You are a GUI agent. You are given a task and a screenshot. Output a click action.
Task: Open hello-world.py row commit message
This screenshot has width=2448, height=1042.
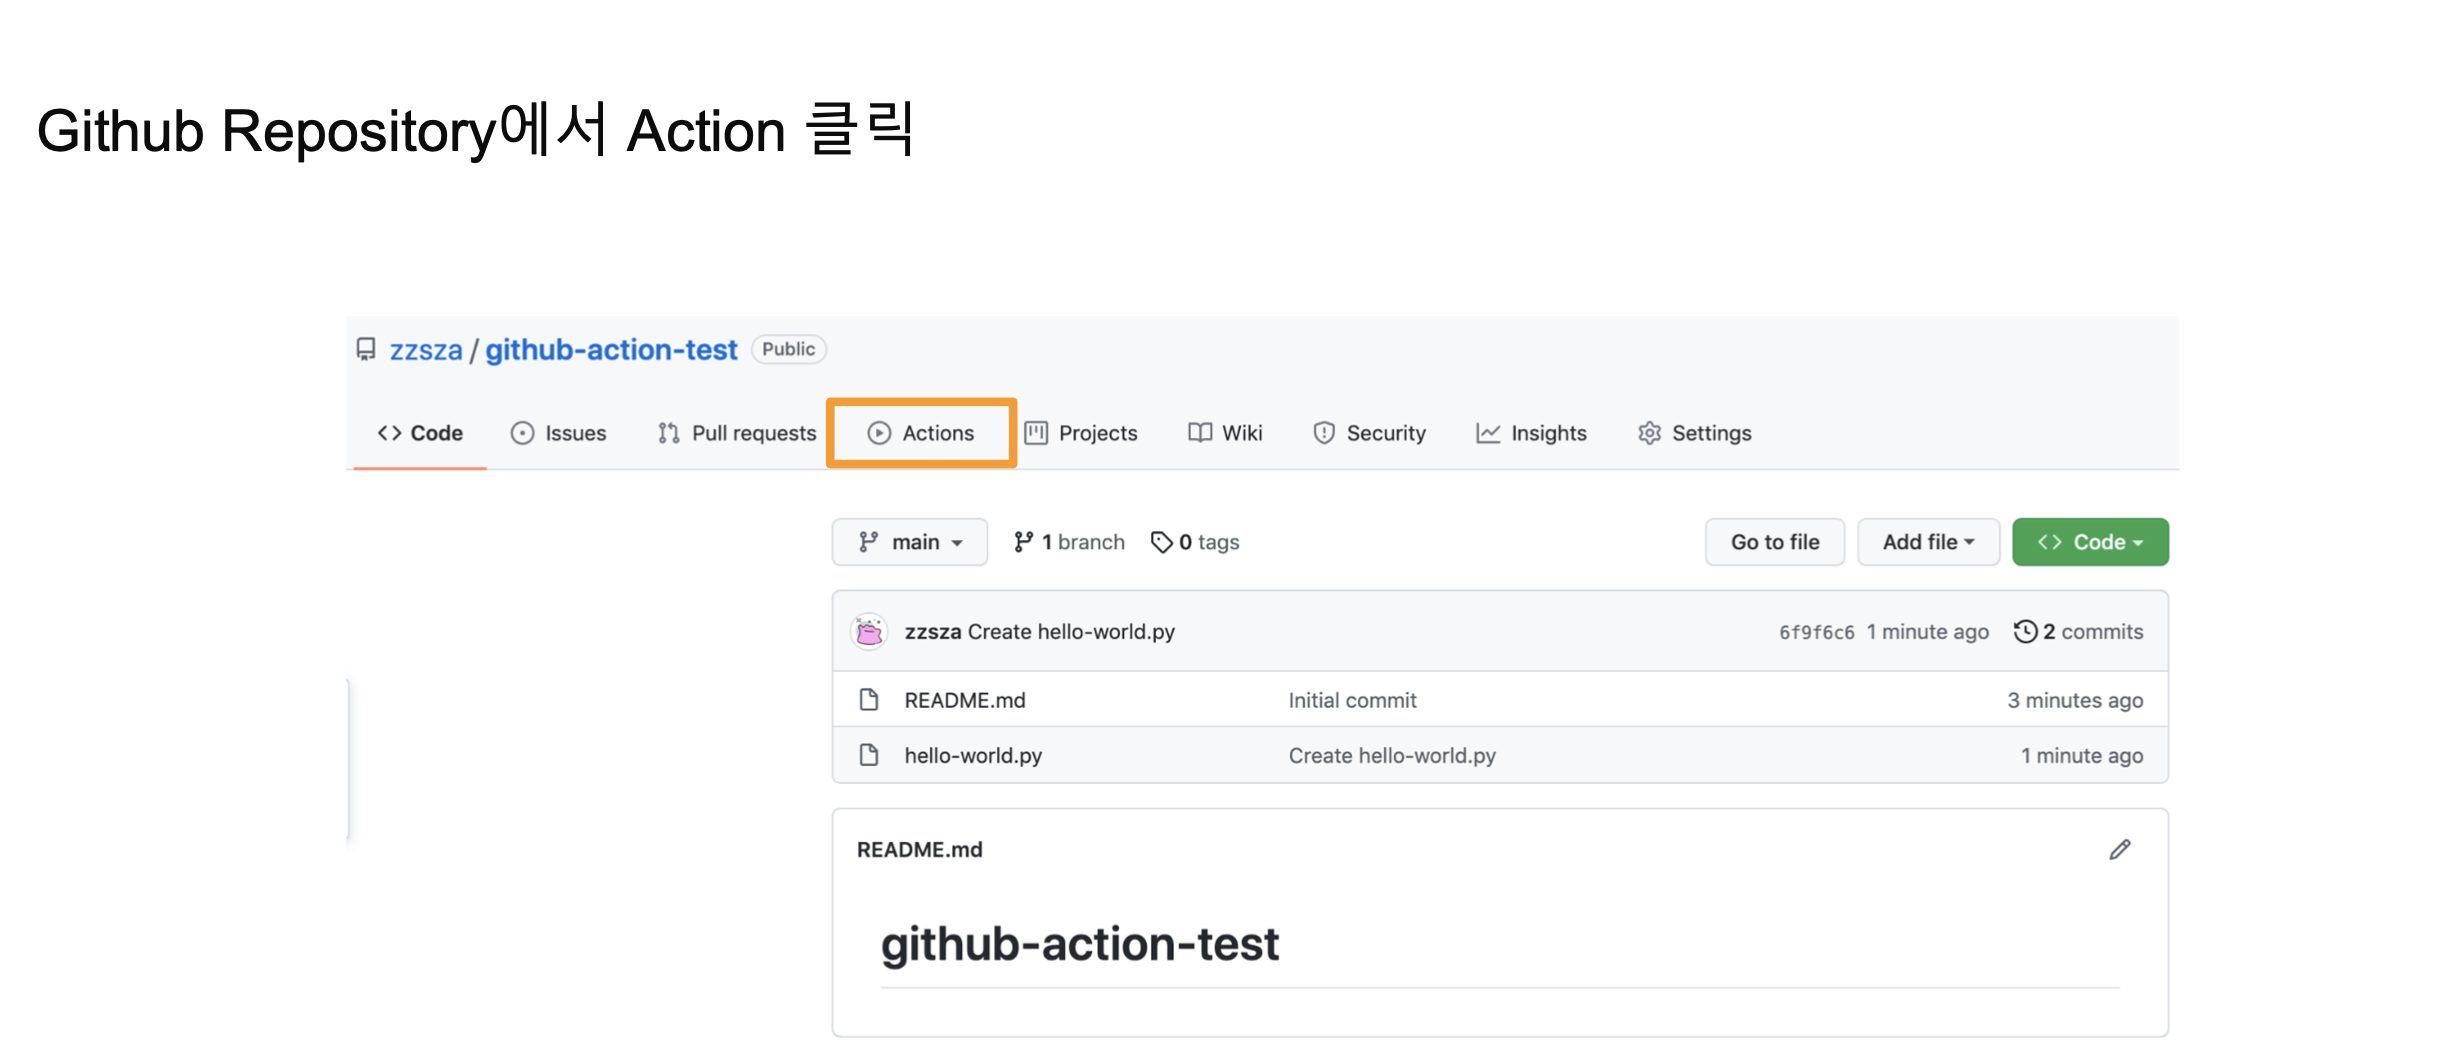tap(1392, 756)
